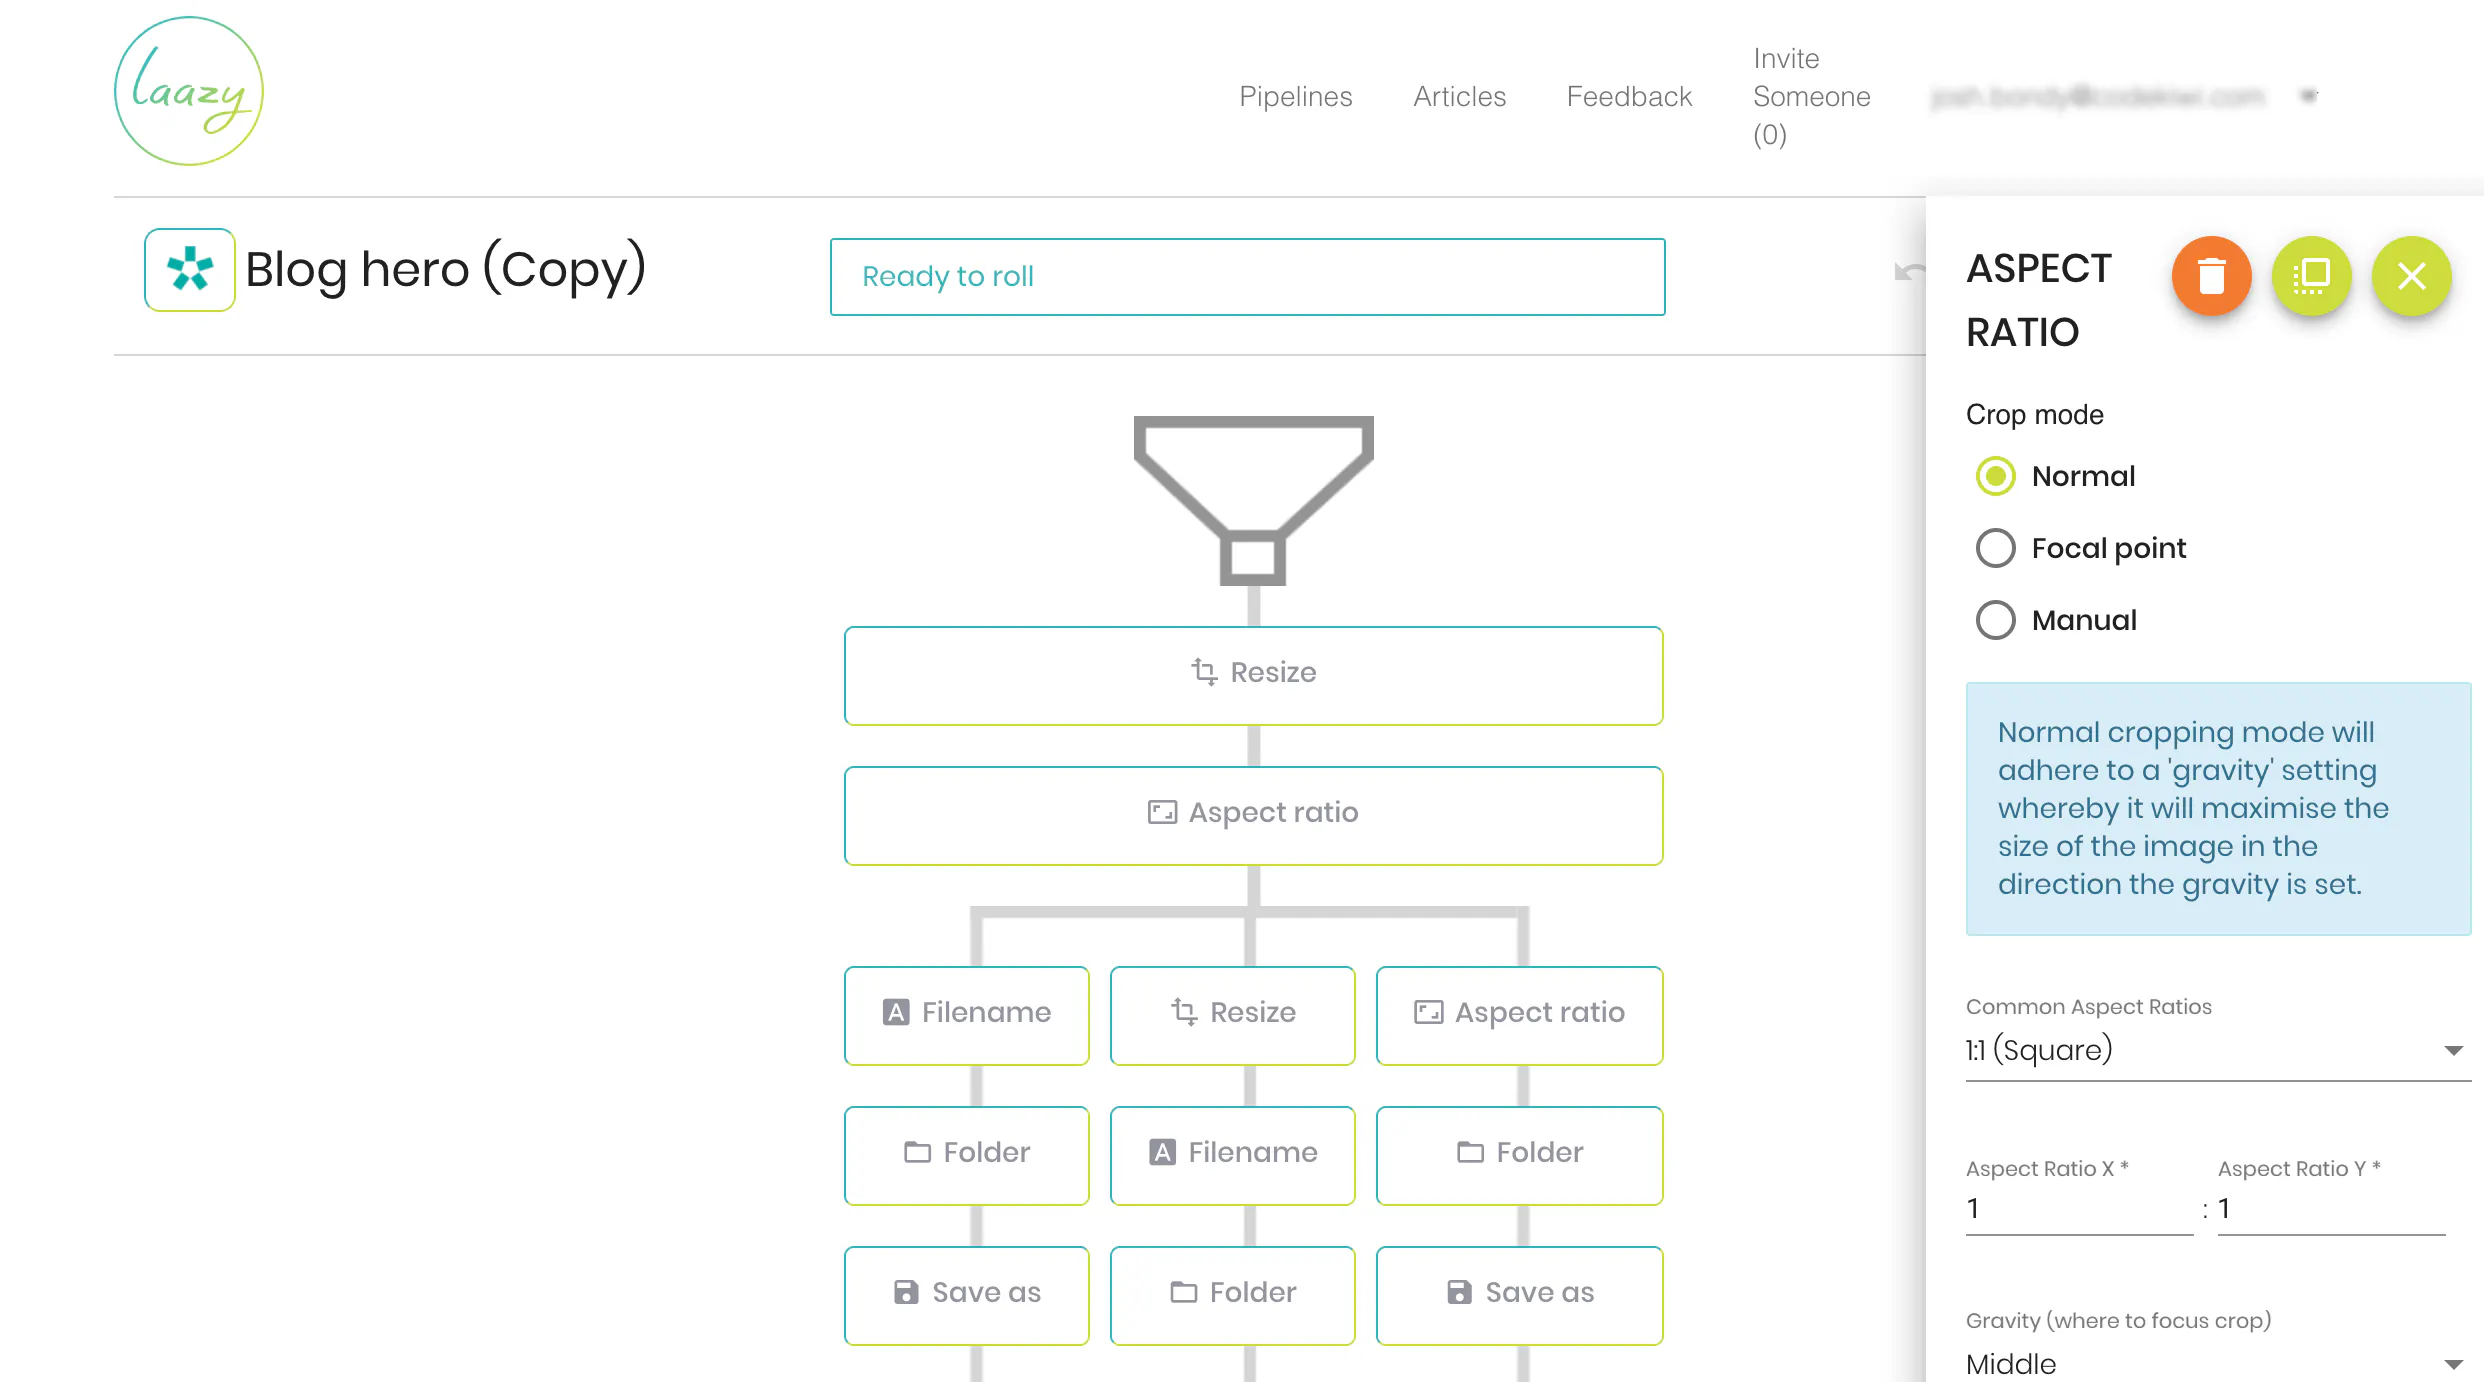Screen dimensions: 2484x1382
Task: Click the blurred account email
Action: tap(2097, 96)
